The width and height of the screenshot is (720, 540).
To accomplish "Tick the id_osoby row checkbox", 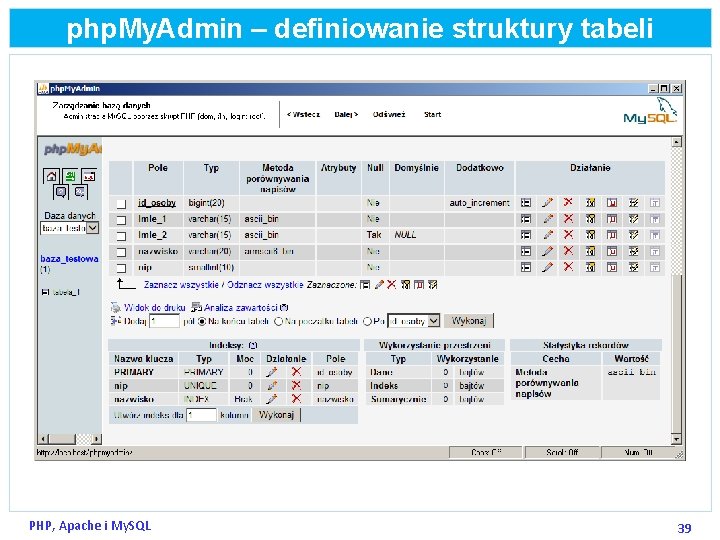I will pyautogui.click(x=121, y=204).
